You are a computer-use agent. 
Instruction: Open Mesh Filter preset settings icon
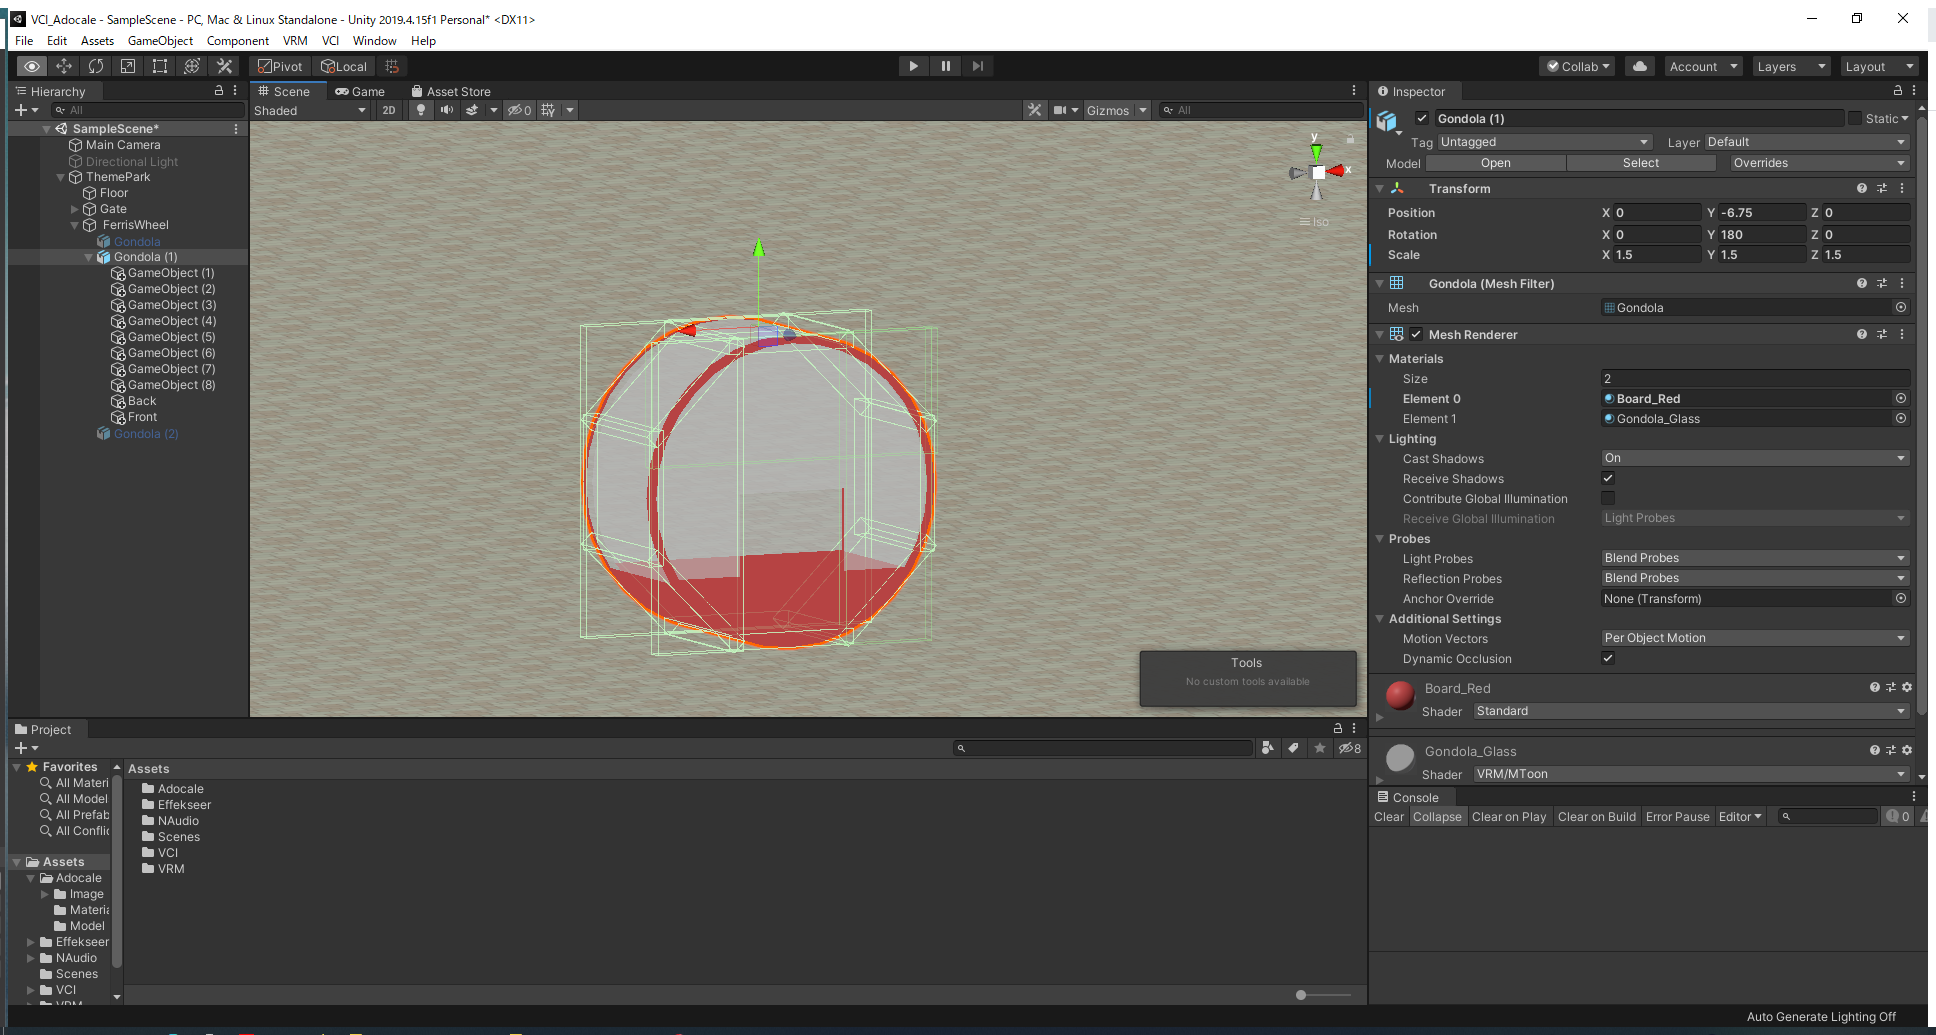pyautogui.click(x=1881, y=283)
